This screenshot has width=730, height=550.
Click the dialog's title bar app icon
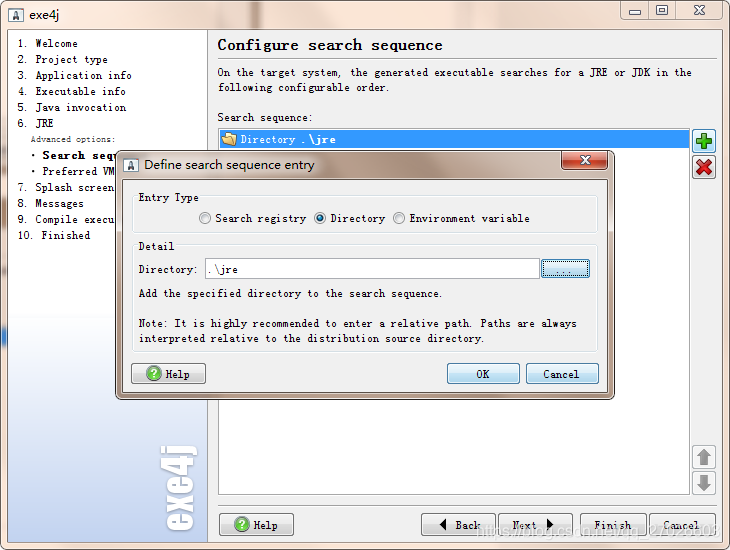coord(131,165)
